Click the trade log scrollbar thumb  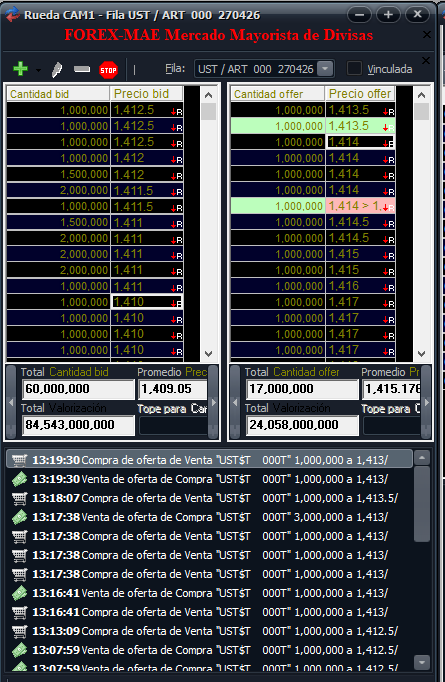(x=422, y=504)
